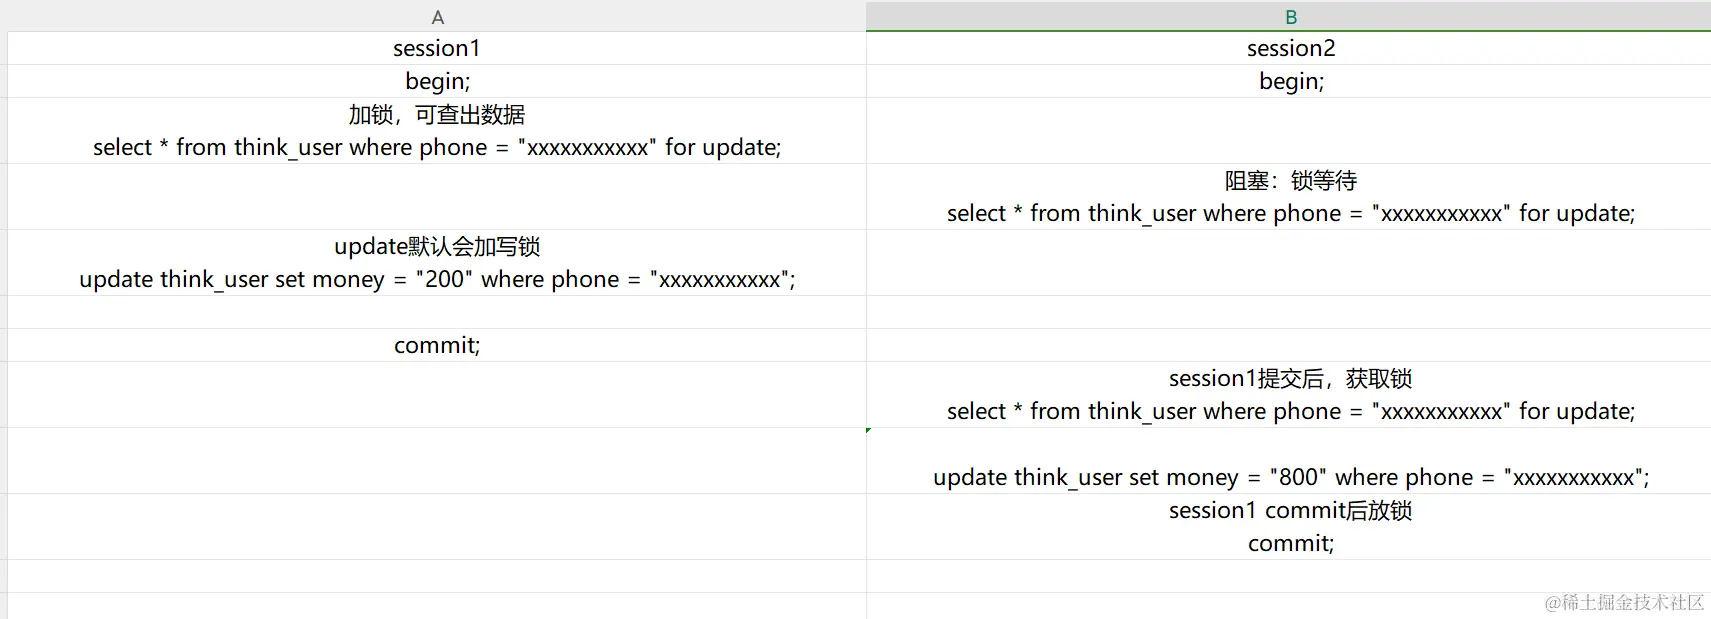Screen dimensions: 1711x619
Task: Click the cell with "update默认会加写锁"
Action: (x=437, y=263)
